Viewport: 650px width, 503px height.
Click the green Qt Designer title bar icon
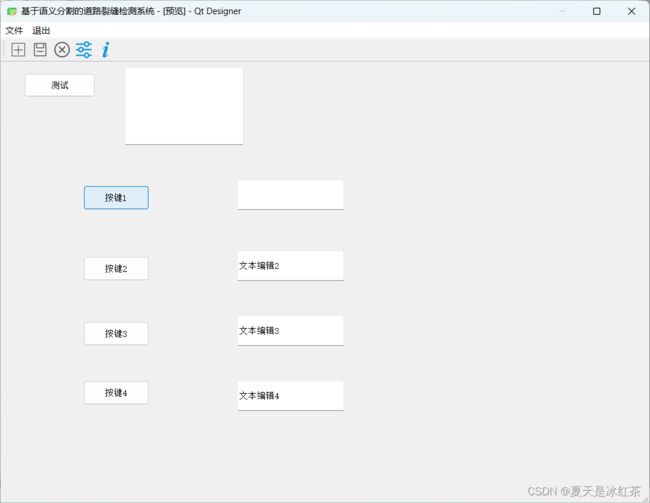(12, 11)
